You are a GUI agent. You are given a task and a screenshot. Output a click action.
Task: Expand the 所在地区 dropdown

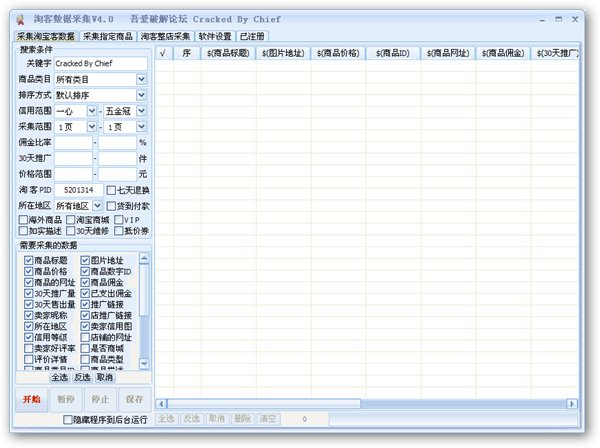(x=98, y=206)
